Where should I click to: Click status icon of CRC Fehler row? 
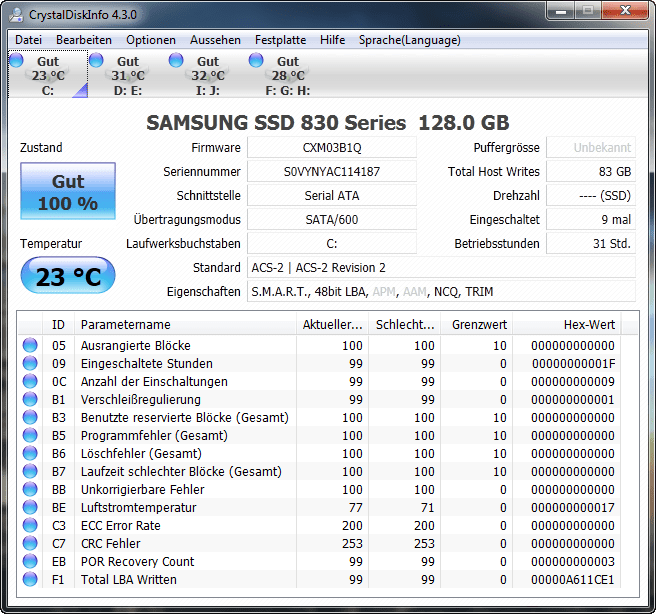pos(30,543)
